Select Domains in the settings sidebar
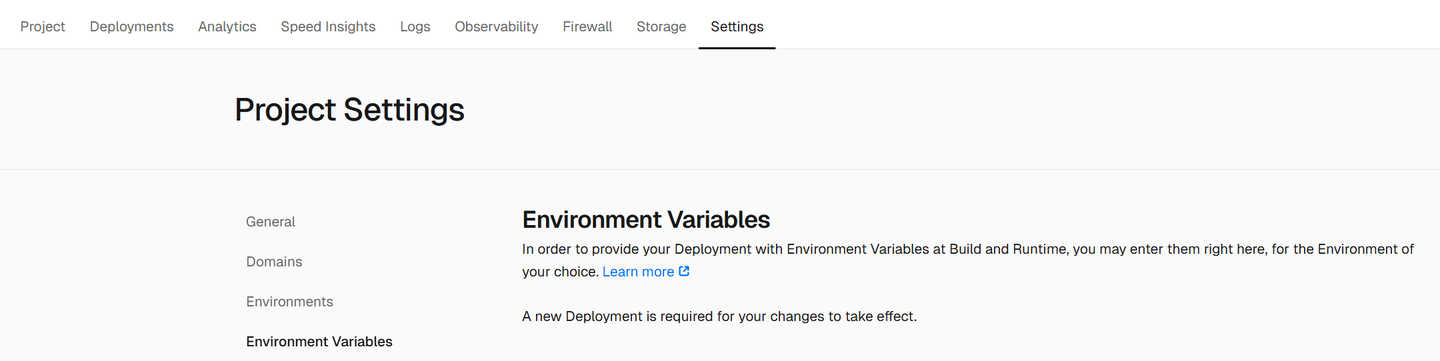Image resolution: width=1440 pixels, height=361 pixels. click(x=274, y=262)
